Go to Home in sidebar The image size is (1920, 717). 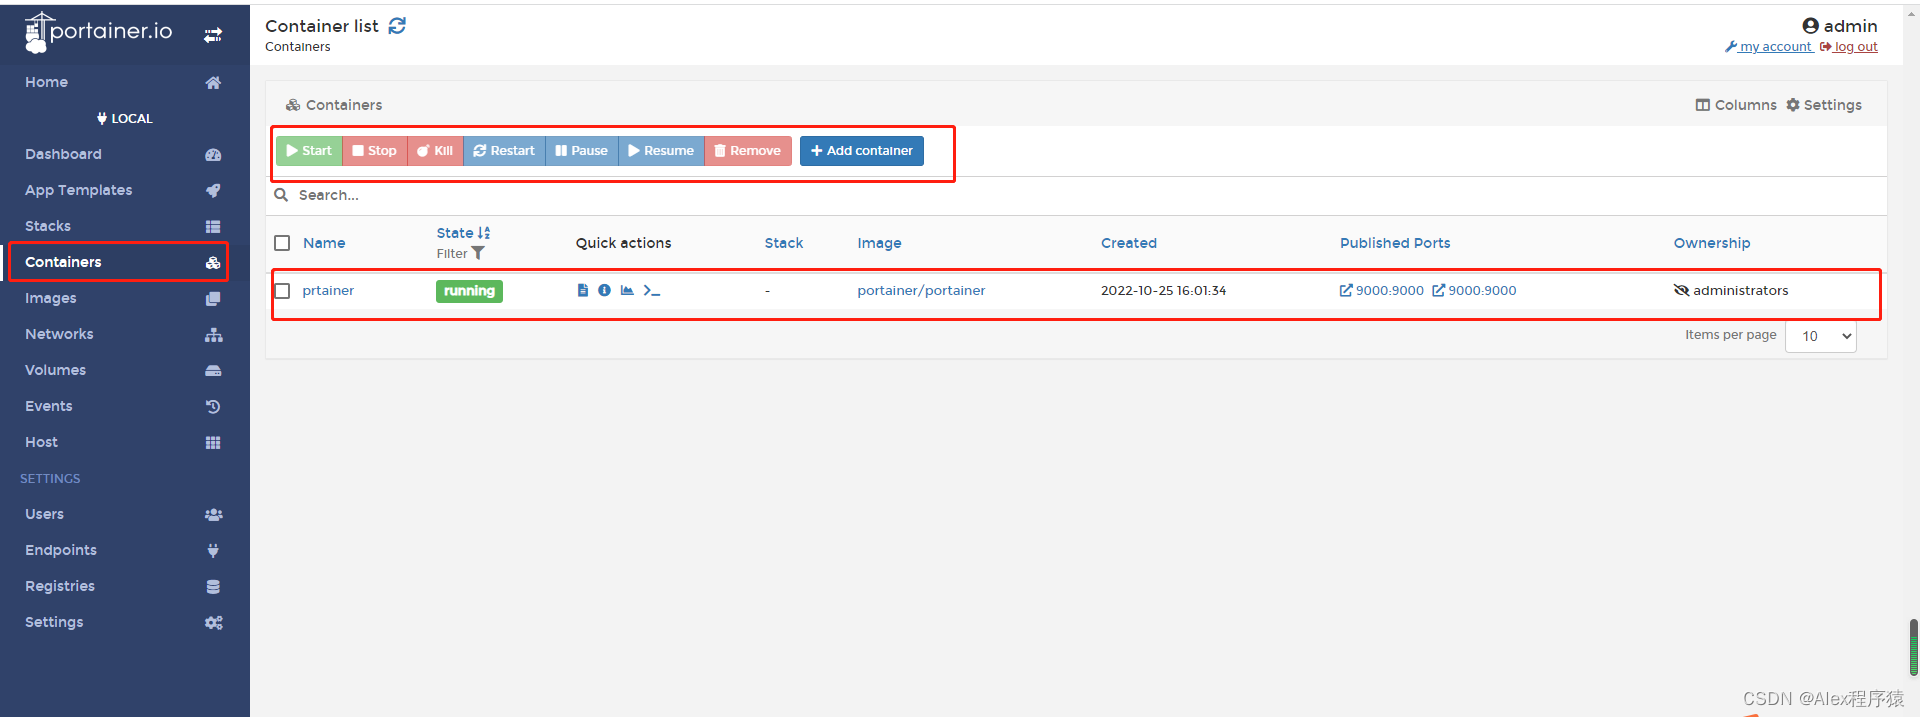[x=124, y=82]
